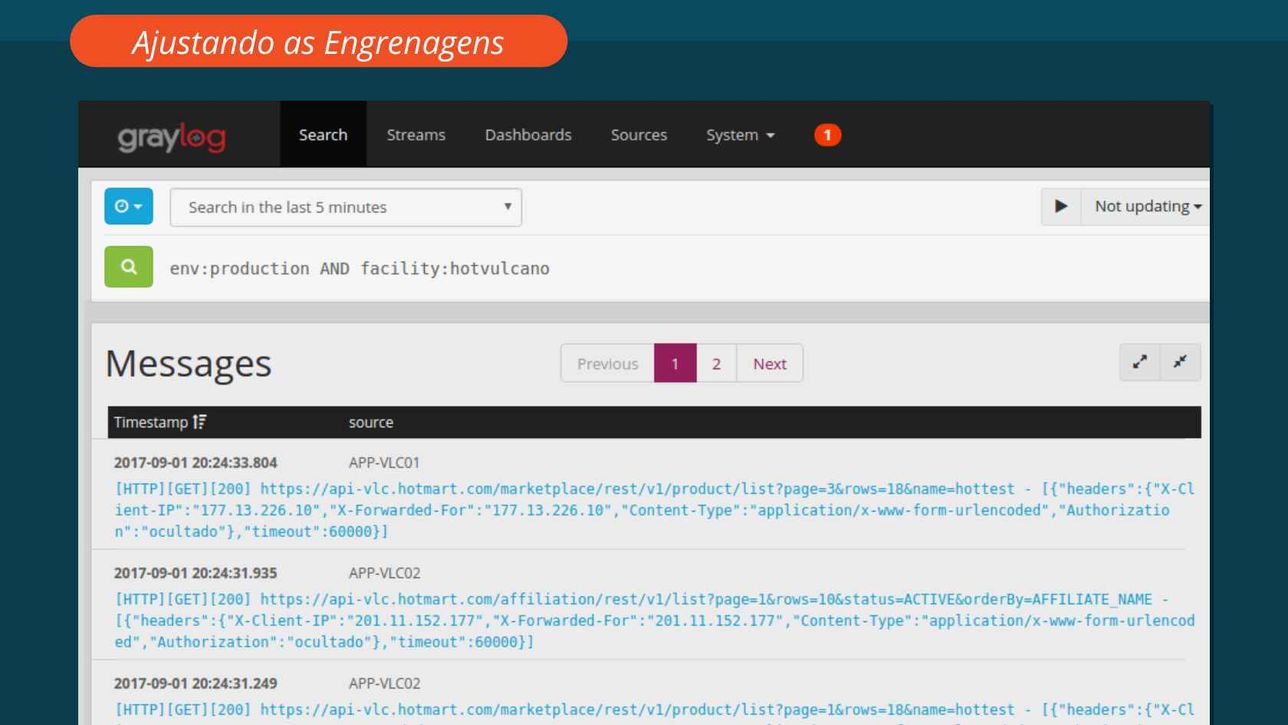Select page 1 in pagination
1288x725 pixels.
(x=675, y=364)
